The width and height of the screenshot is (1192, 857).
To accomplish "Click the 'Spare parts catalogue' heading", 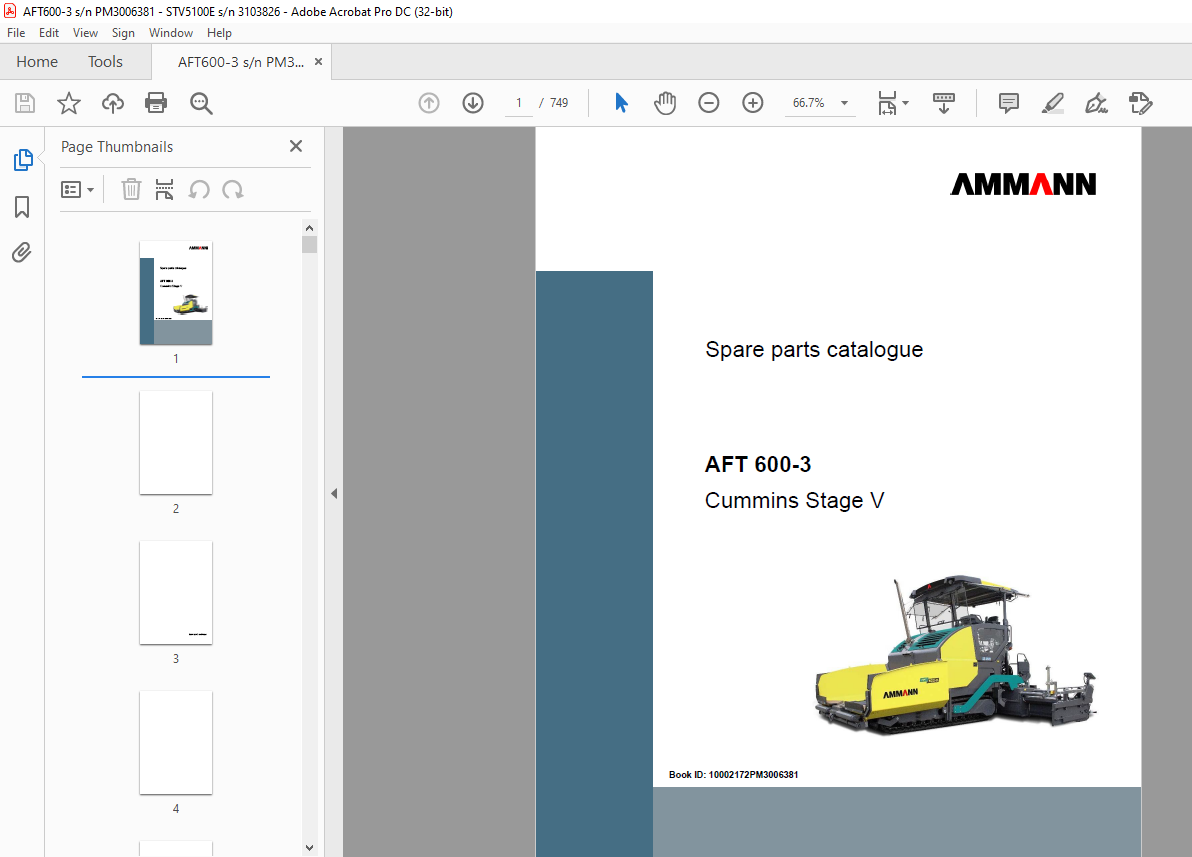I will [x=813, y=349].
